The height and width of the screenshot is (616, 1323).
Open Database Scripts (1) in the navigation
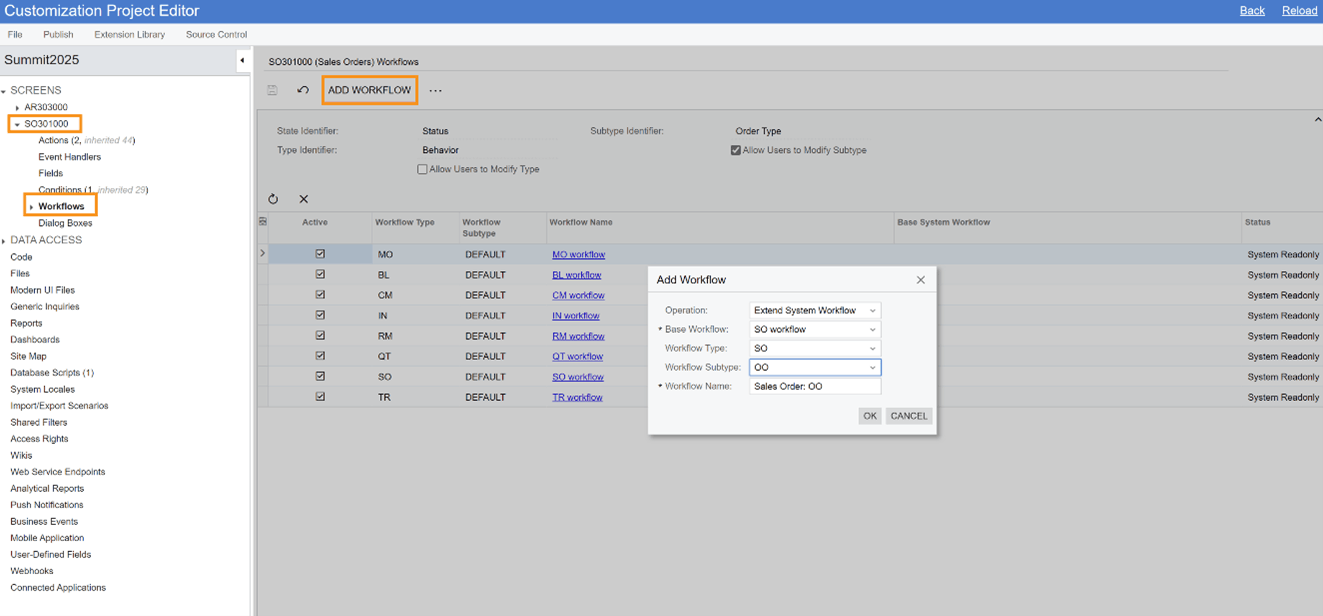coord(52,373)
